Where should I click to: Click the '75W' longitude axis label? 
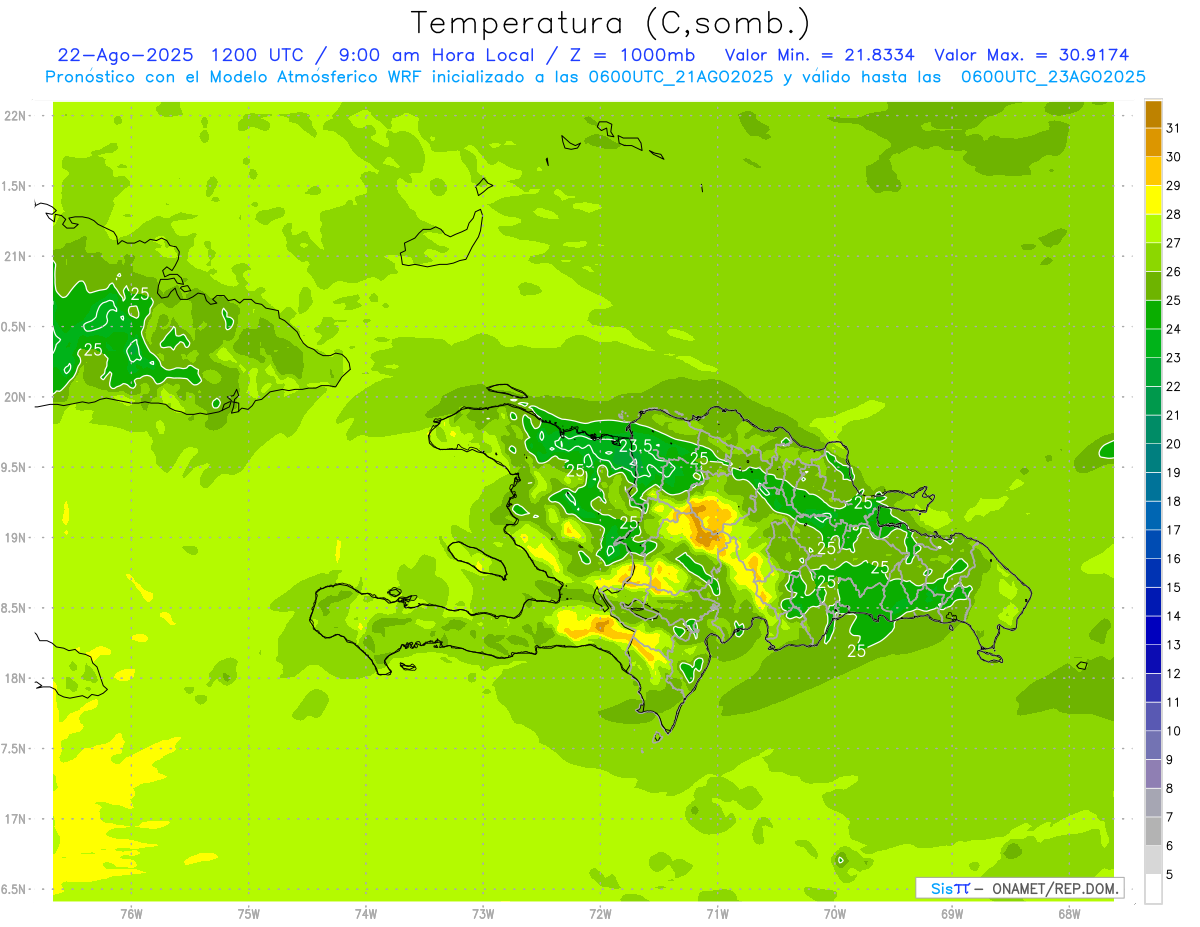(x=249, y=914)
